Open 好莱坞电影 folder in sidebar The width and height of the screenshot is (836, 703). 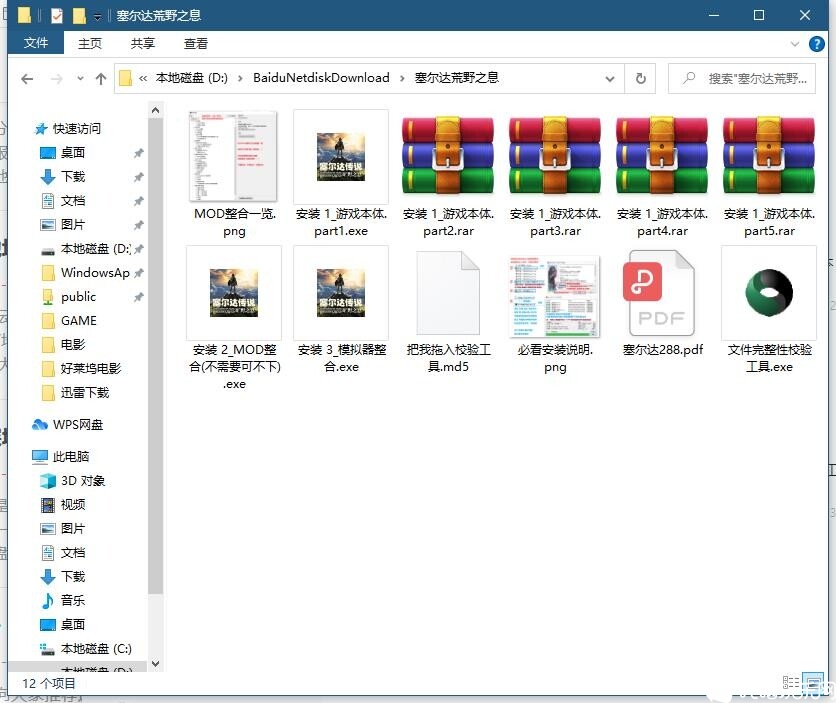tap(90, 368)
